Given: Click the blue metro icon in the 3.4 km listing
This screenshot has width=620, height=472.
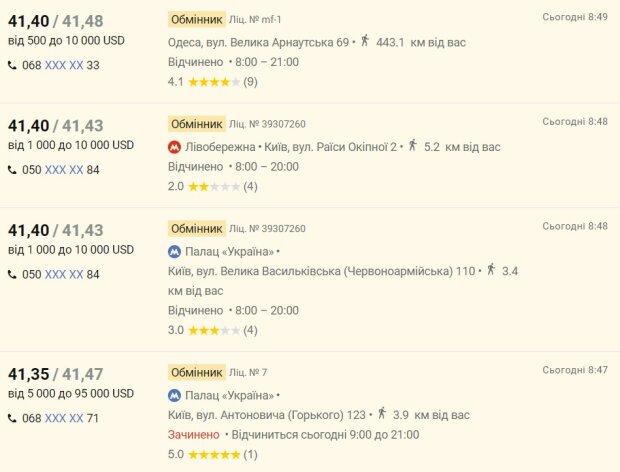Looking at the screenshot, I should [x=174, y=252].
